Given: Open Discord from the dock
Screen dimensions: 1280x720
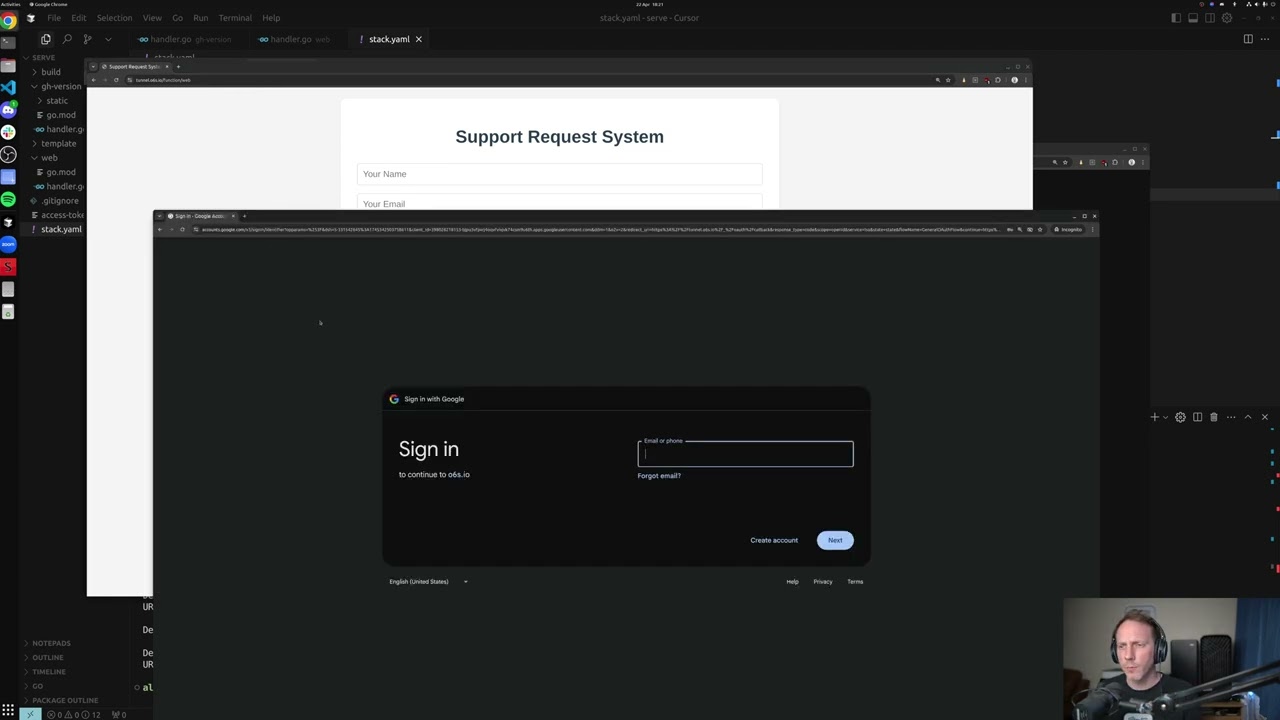Looking at the screenshot, I should (x=8, y=110).
